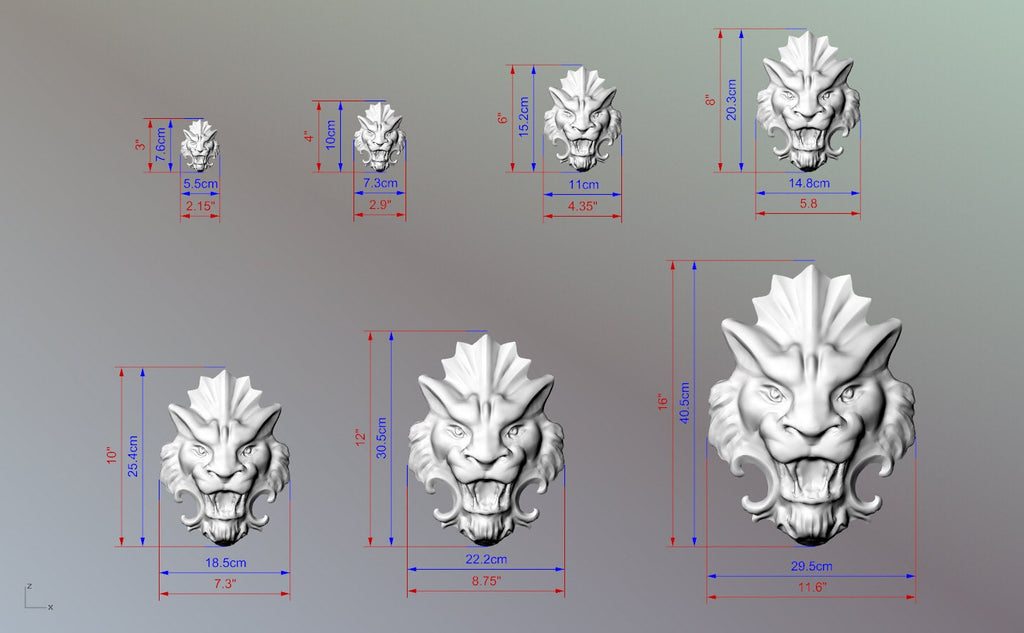Click the red 4" height dimension label

click(309, 137)
